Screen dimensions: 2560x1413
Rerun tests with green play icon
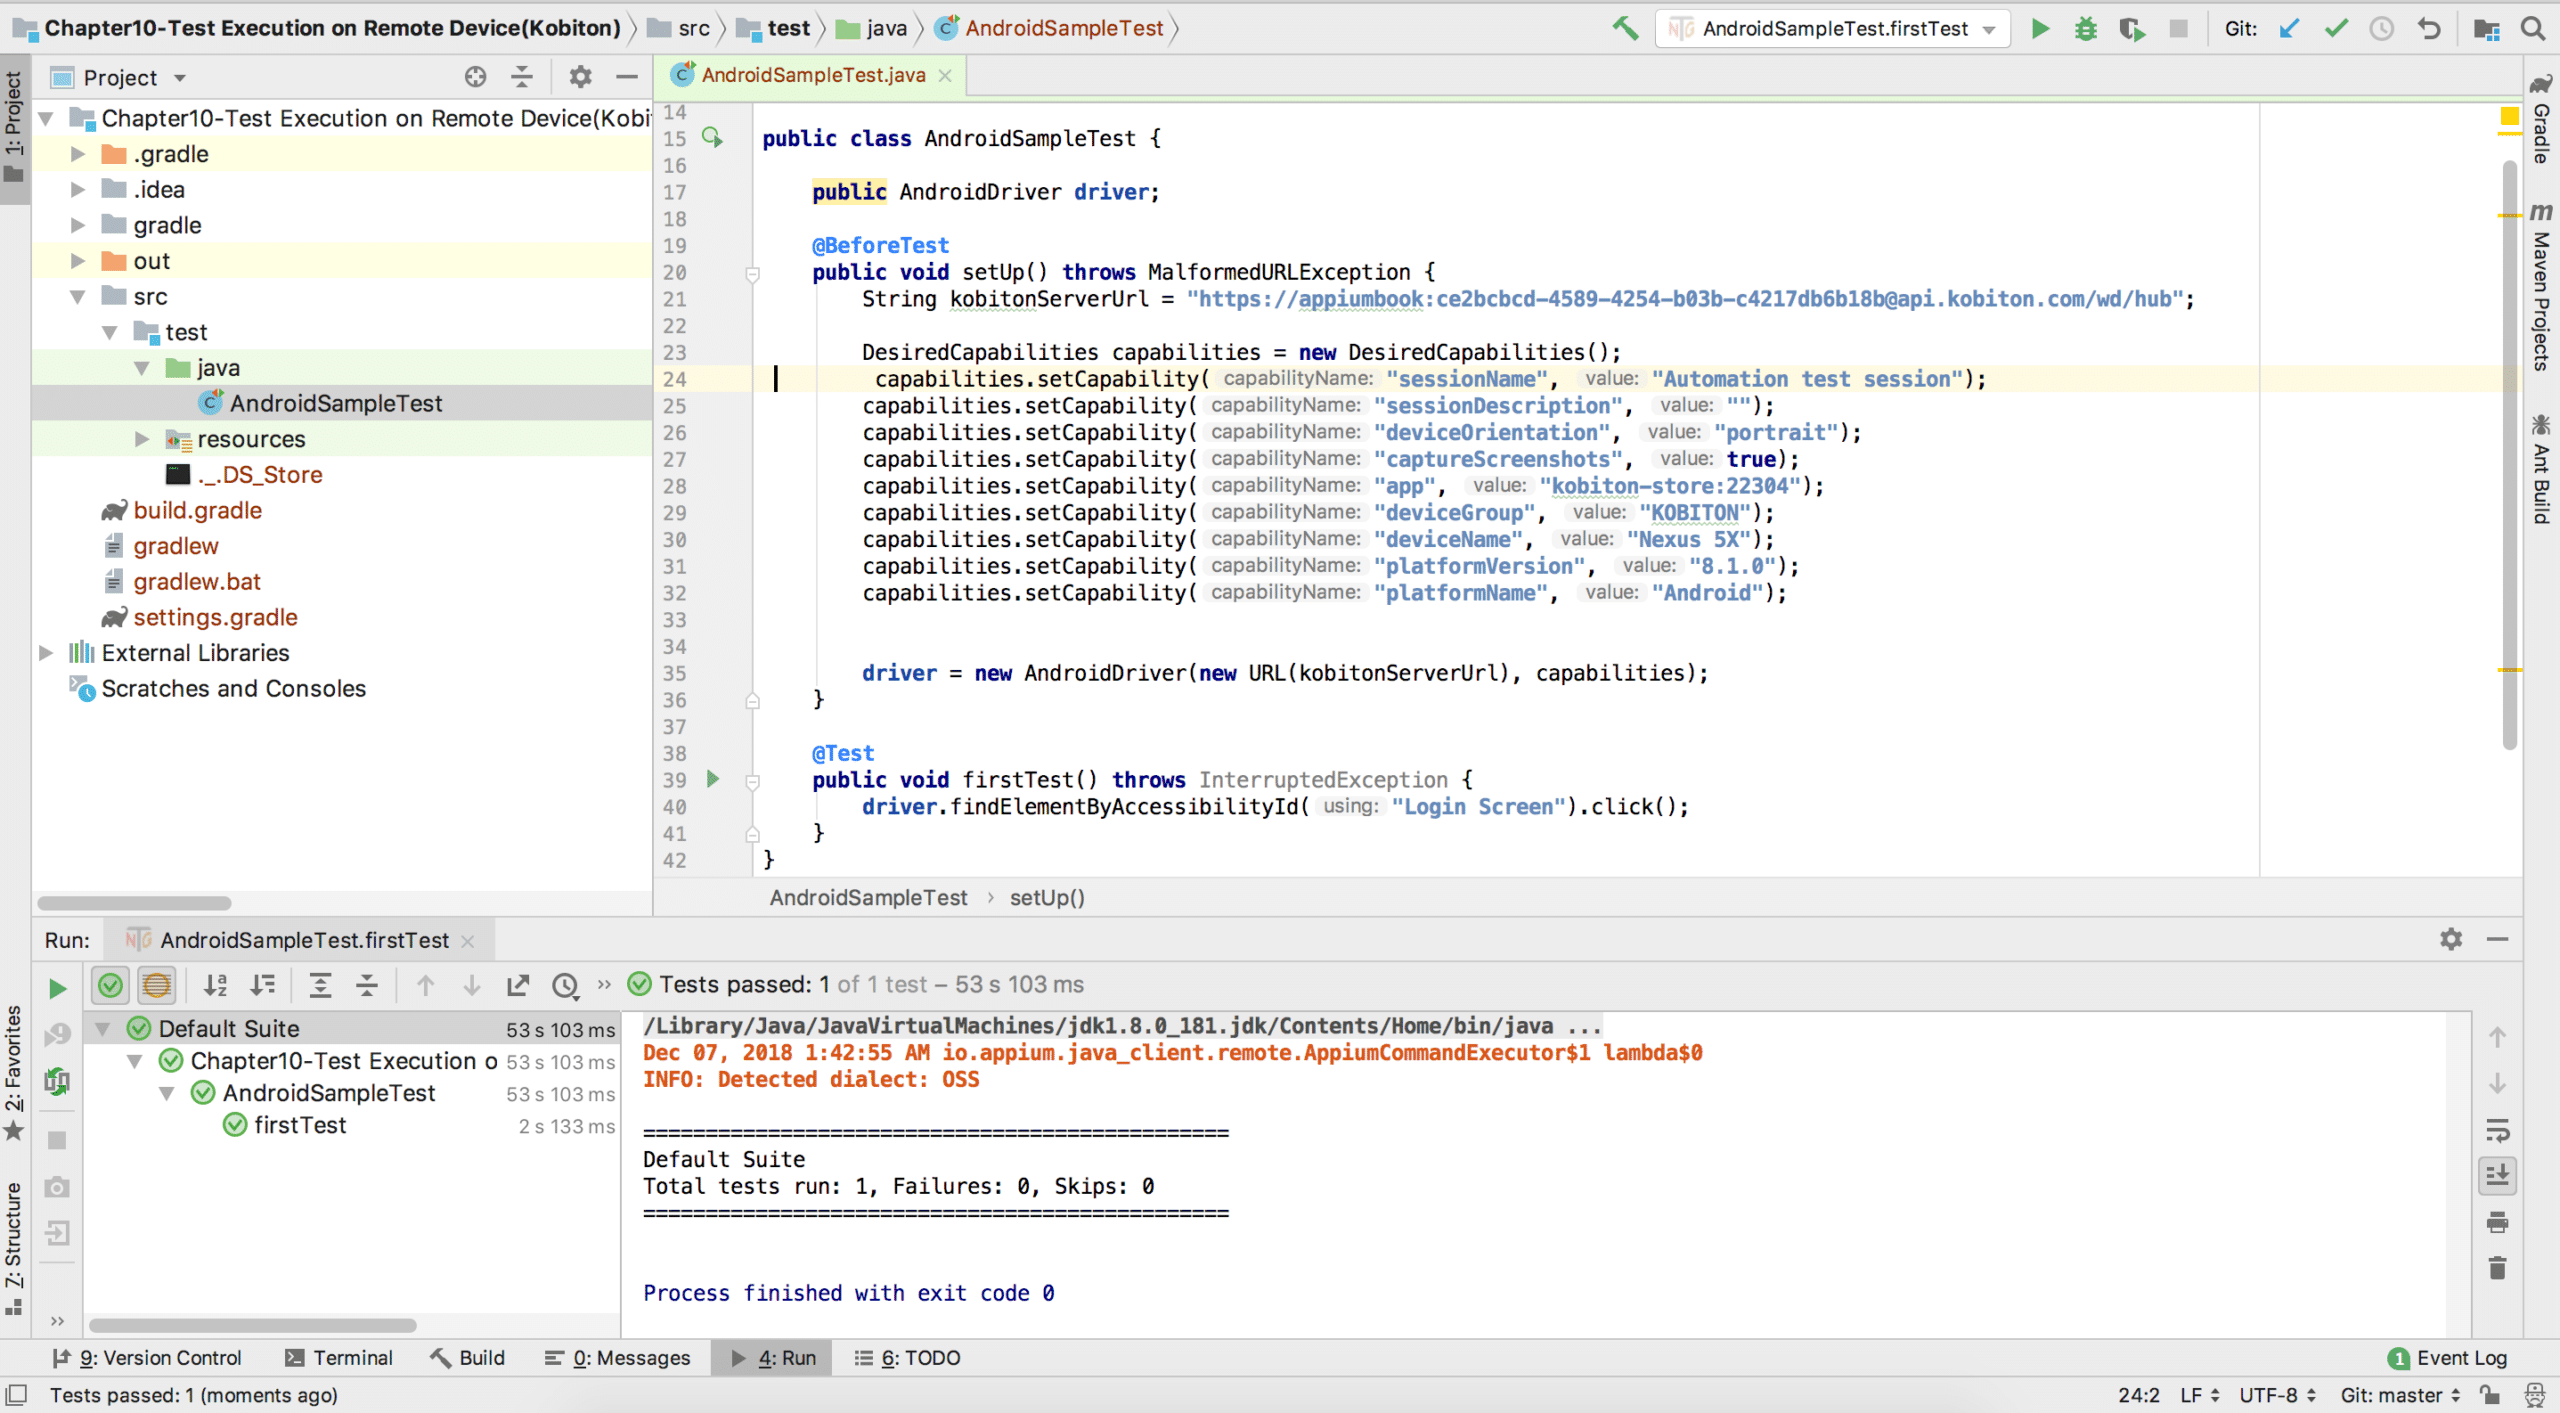57,988
